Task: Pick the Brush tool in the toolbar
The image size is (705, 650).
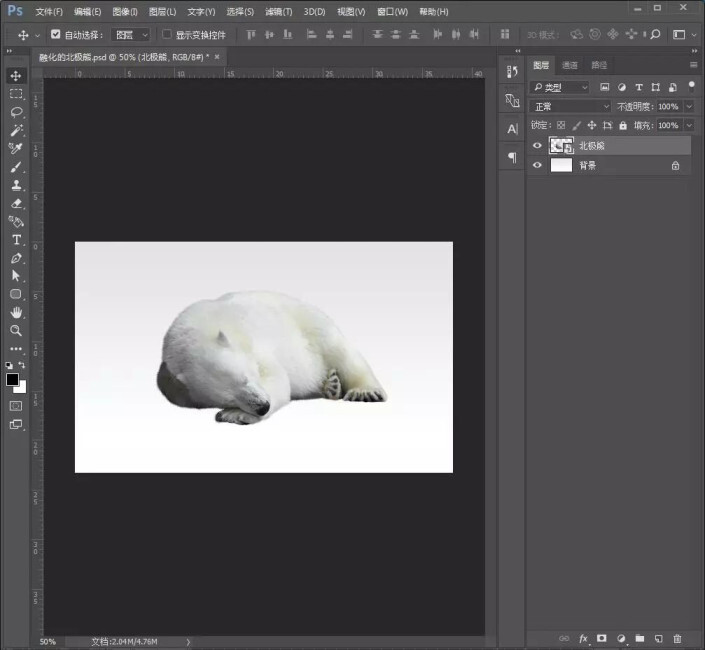Action: click(16, 167)
